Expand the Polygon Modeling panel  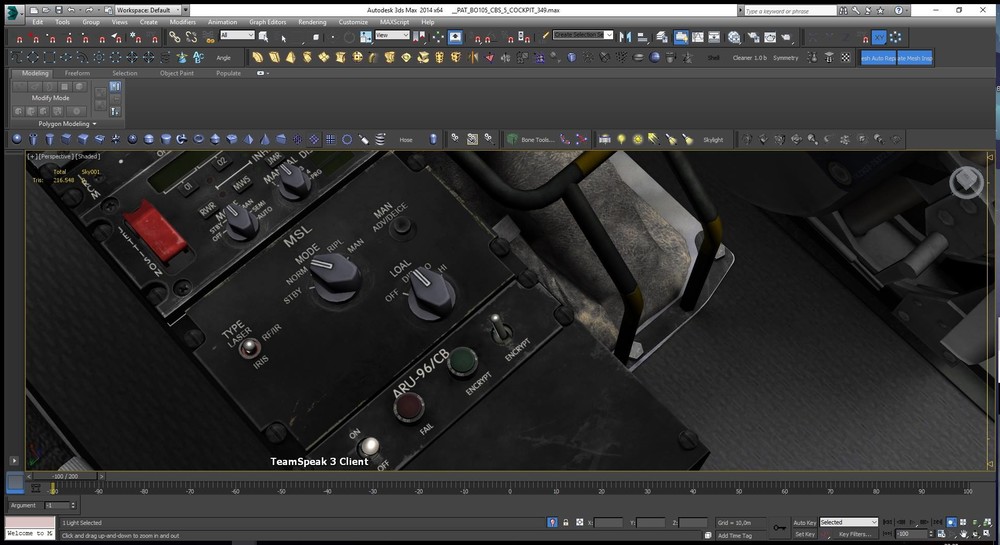pyautogui.click(x=66, y=124)
